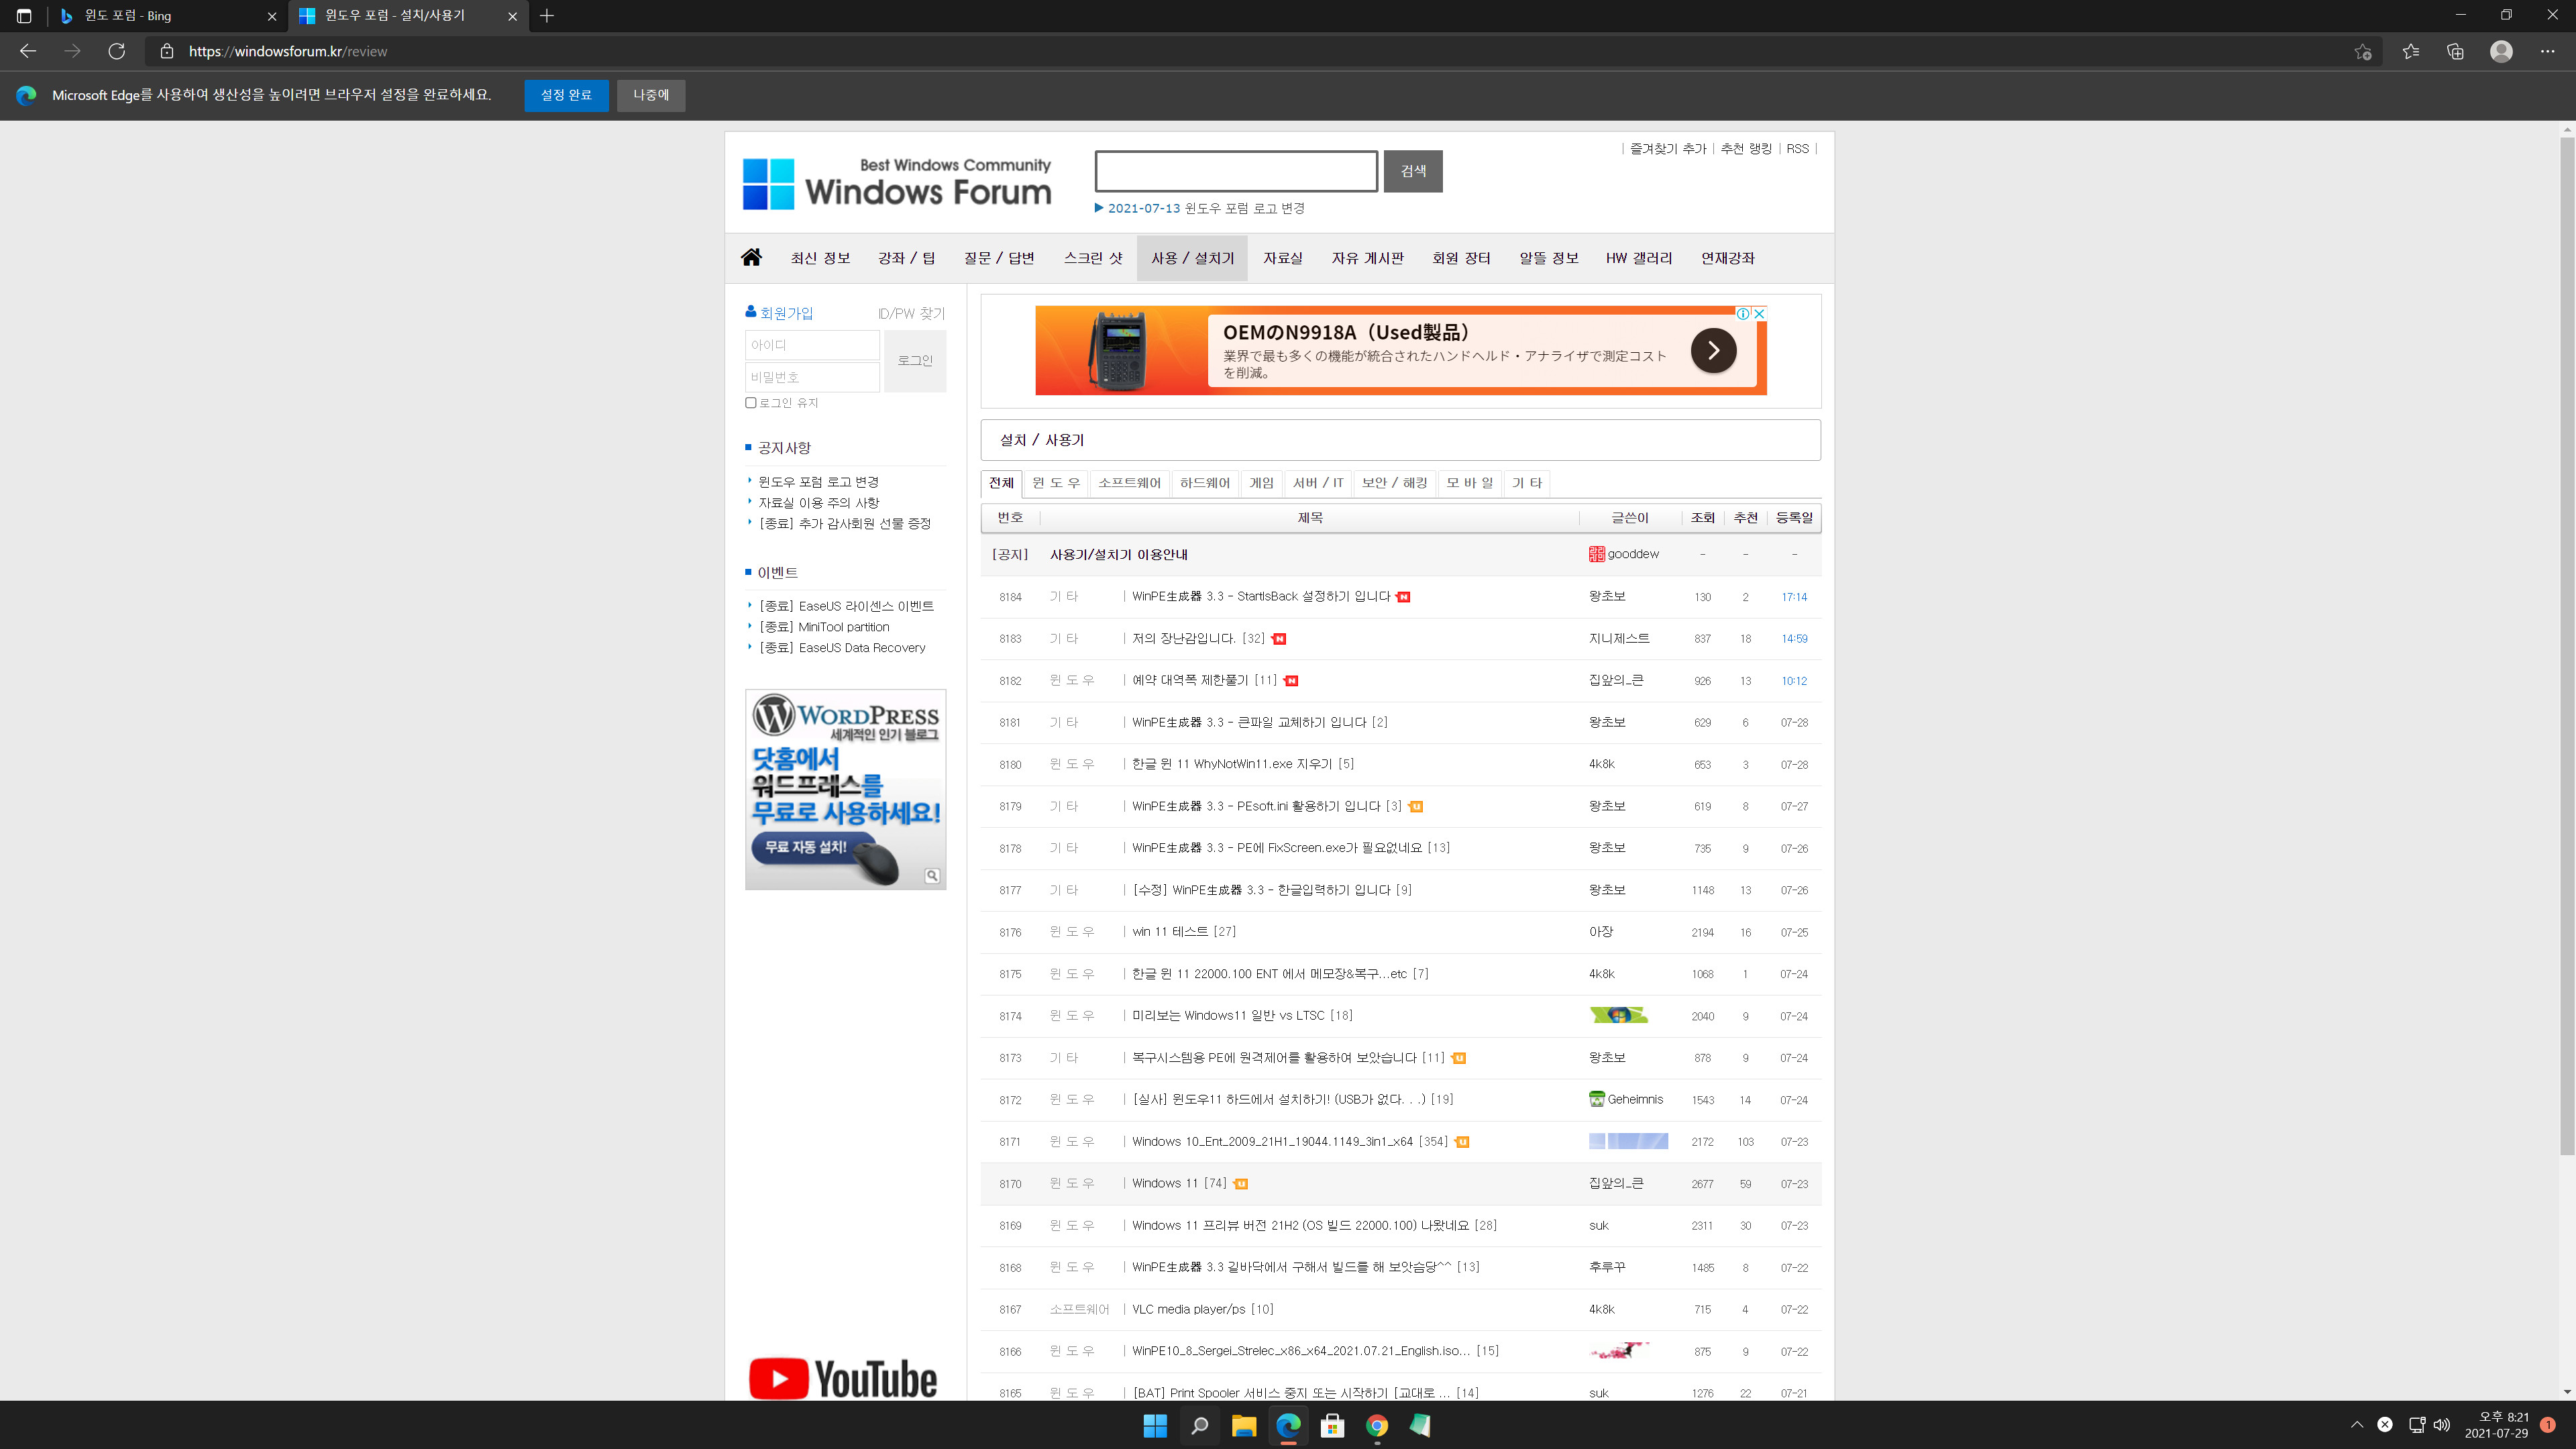2576x1449 pixels.
Task: Select the 보안 / 해킹 category tab
Action: (x=1394, y=483)
